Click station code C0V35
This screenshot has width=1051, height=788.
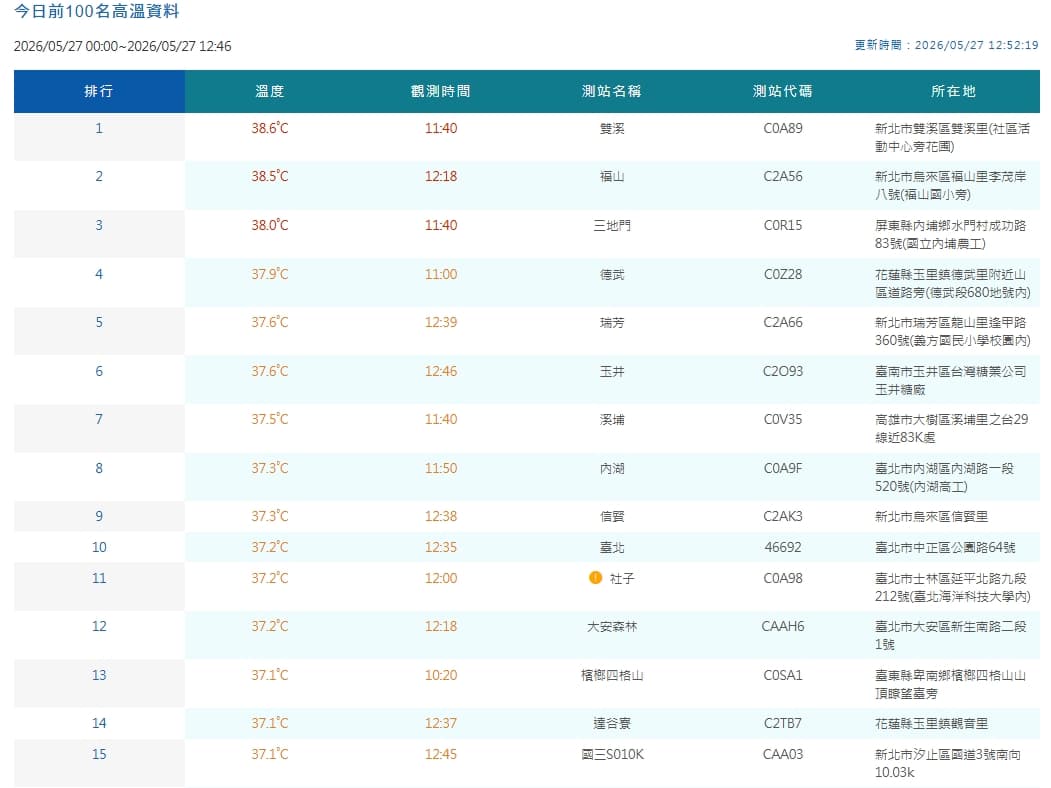[783, 420]
